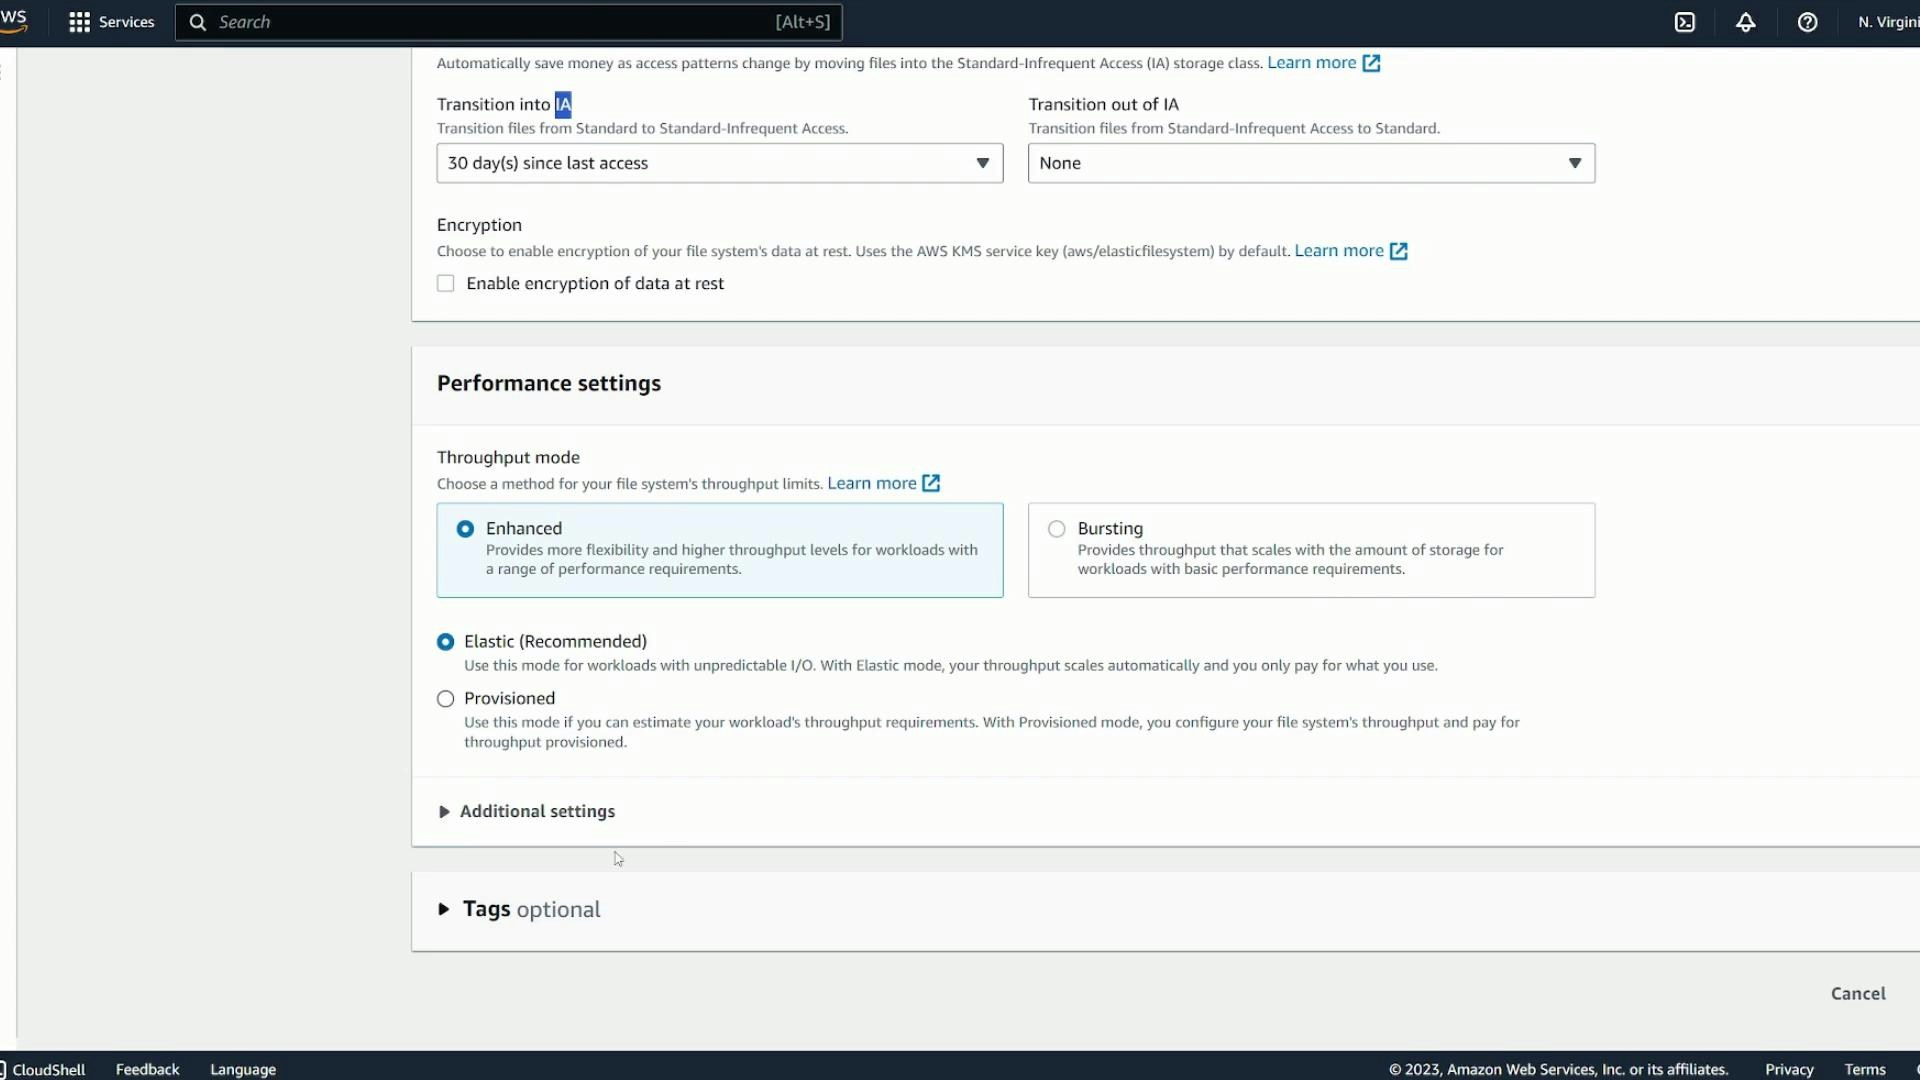The image size is (1920, 1080).
Task: Open the Services grid menu
Action: pos(110,21)
